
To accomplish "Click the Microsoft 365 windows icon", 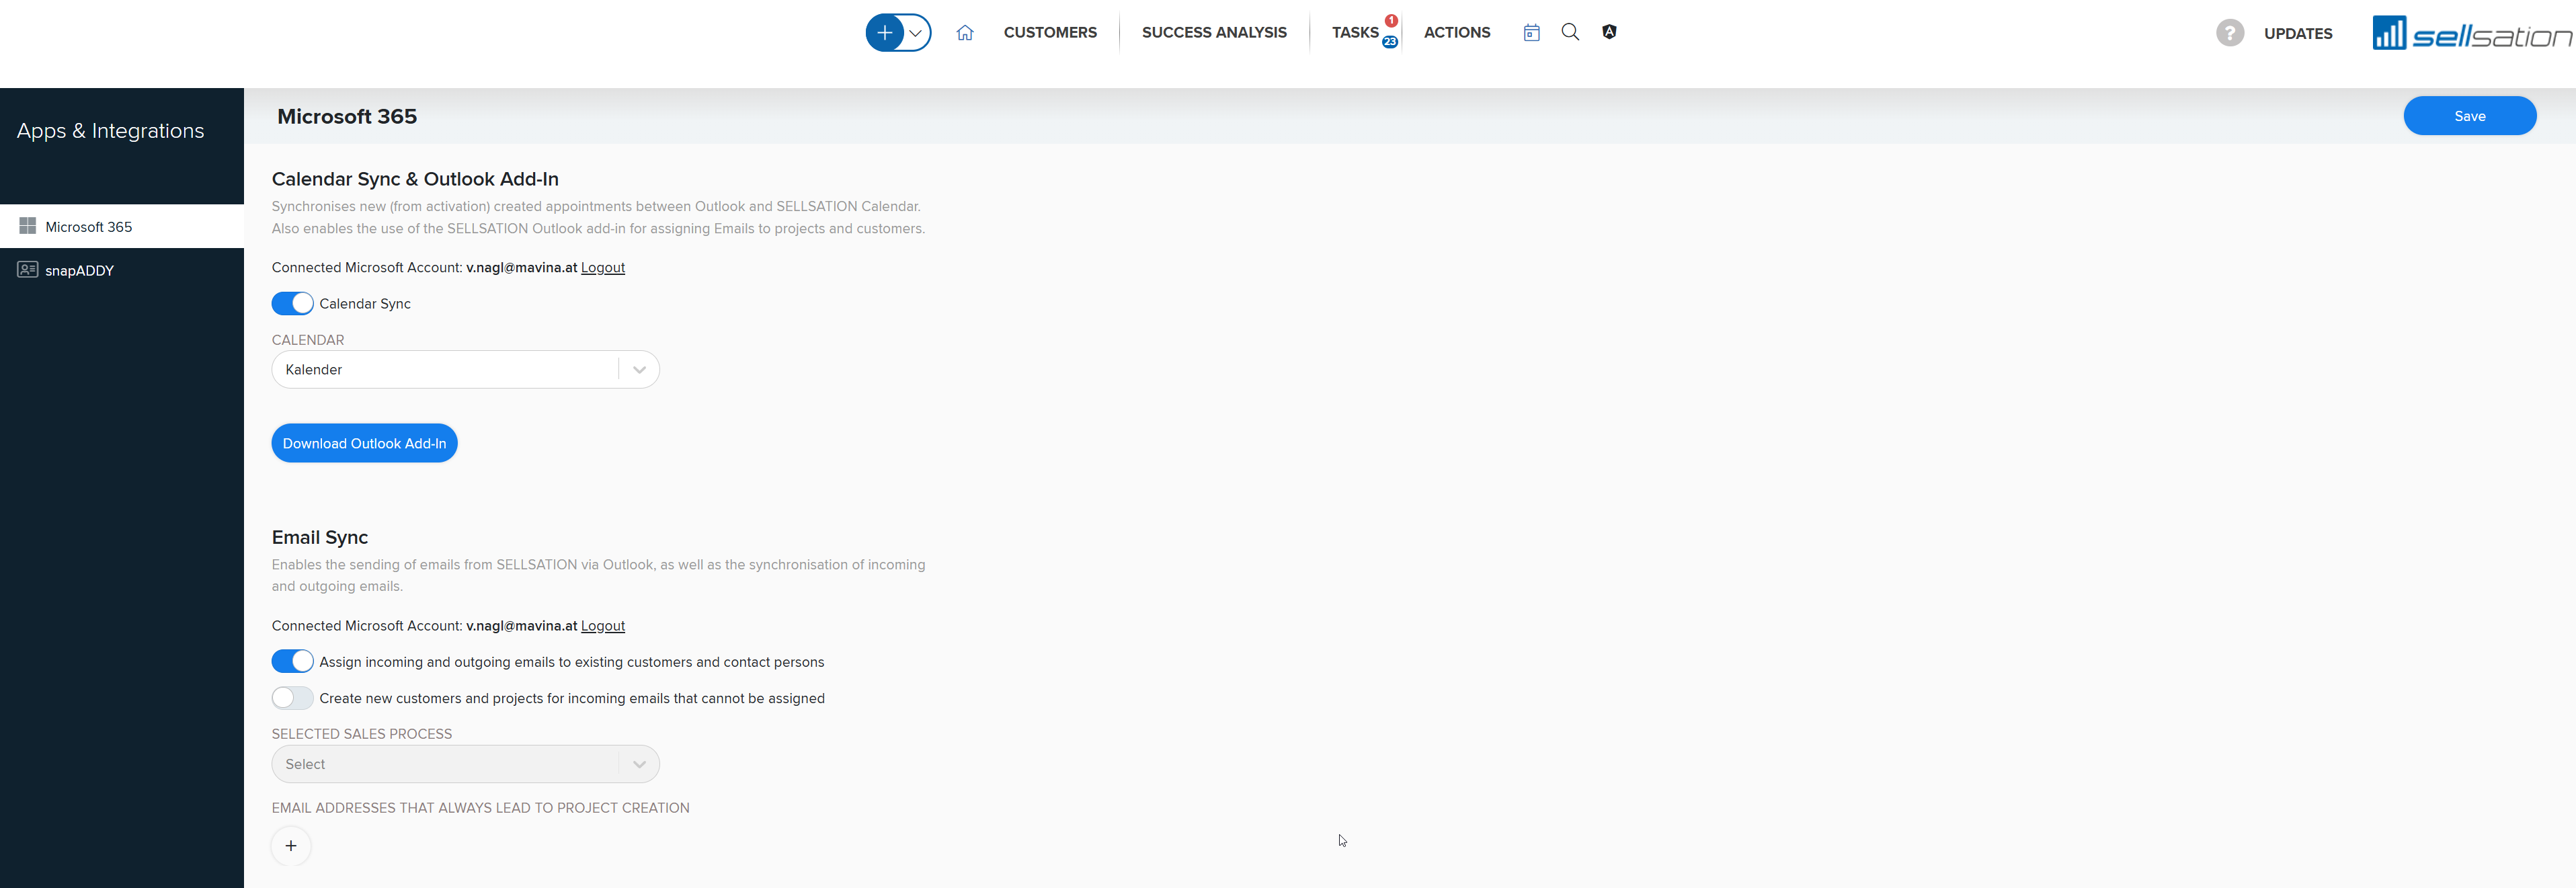I will pyautogui.click(x=27, y=226).
